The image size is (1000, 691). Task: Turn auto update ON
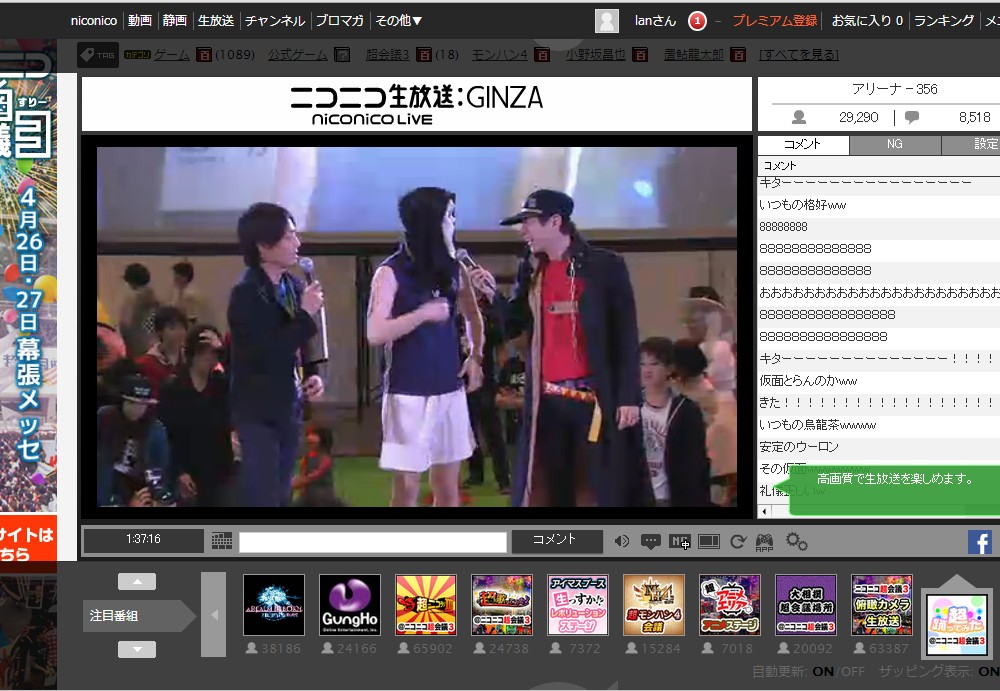823,671
